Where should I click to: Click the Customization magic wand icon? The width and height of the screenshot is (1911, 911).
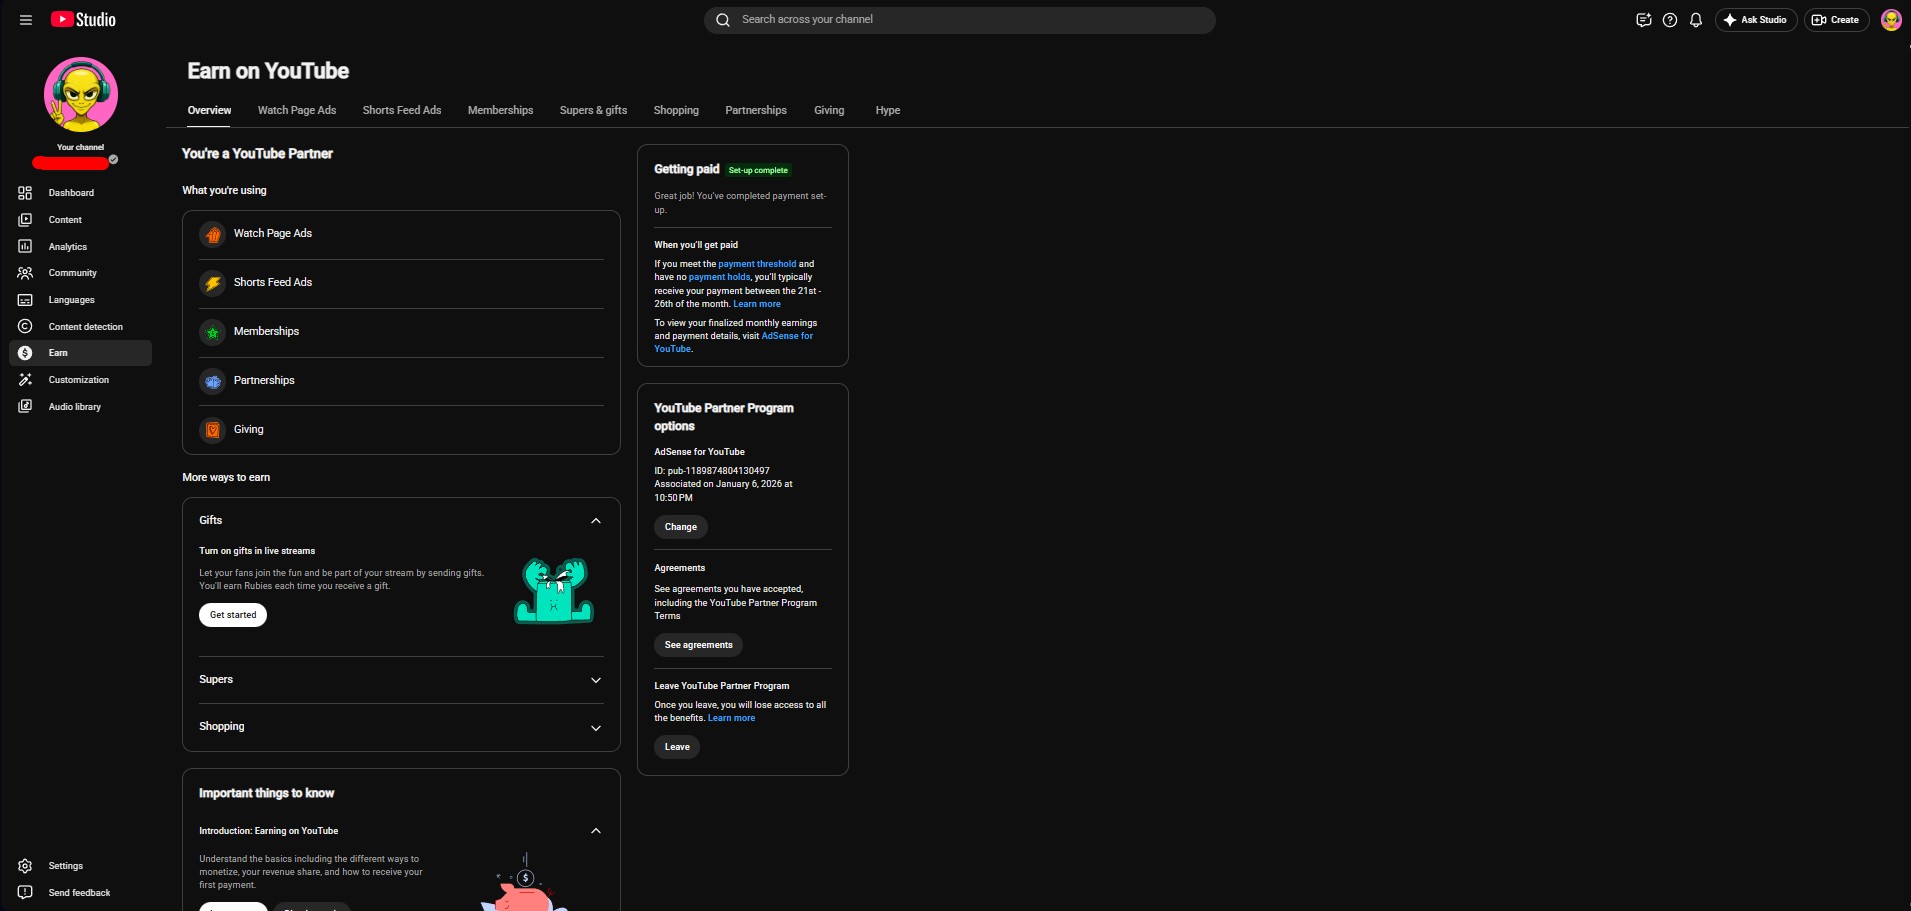pos(25,380)
